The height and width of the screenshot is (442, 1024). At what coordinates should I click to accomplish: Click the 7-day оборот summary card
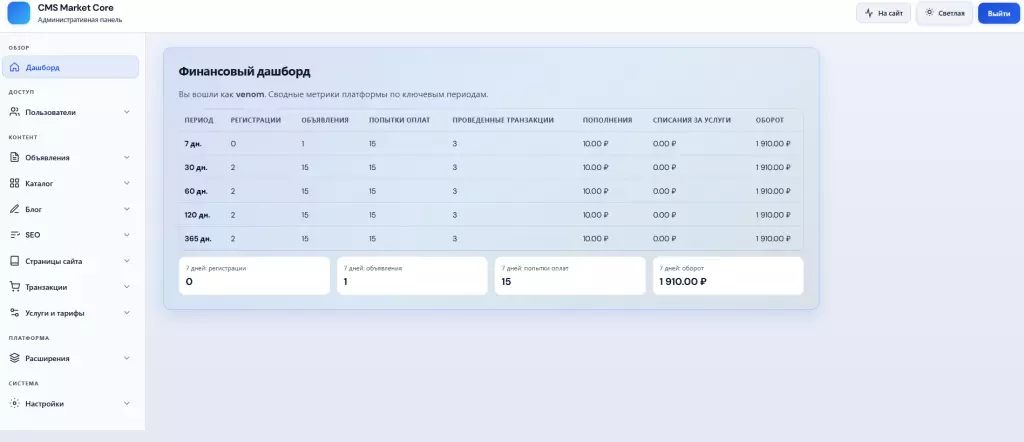728,276
